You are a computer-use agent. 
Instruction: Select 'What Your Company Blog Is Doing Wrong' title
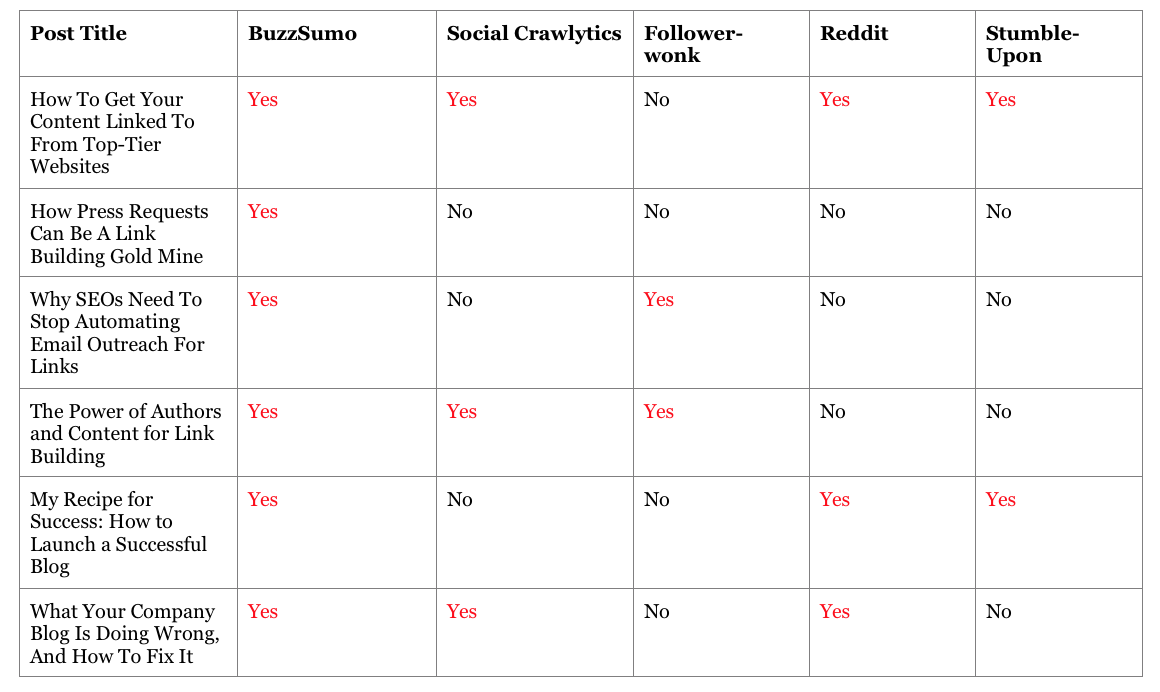click(x=124, y=633)
